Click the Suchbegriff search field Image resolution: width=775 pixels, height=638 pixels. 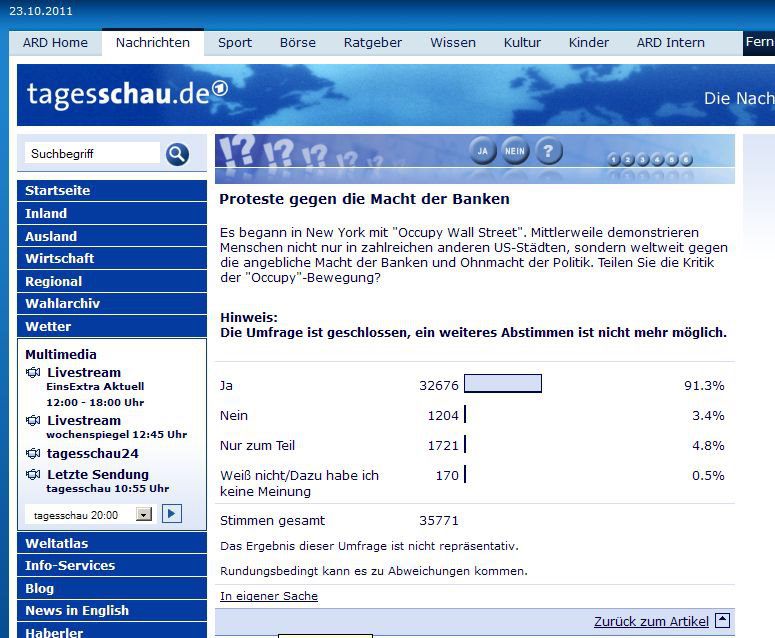coord(92,153)
